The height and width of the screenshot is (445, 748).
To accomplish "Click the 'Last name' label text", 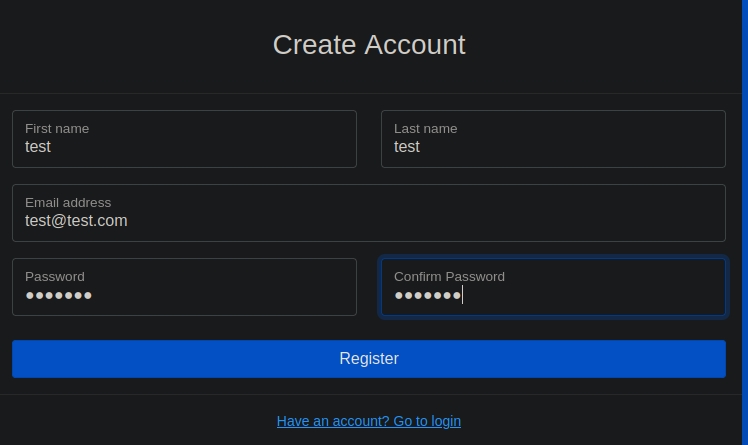I will (425, 128).
